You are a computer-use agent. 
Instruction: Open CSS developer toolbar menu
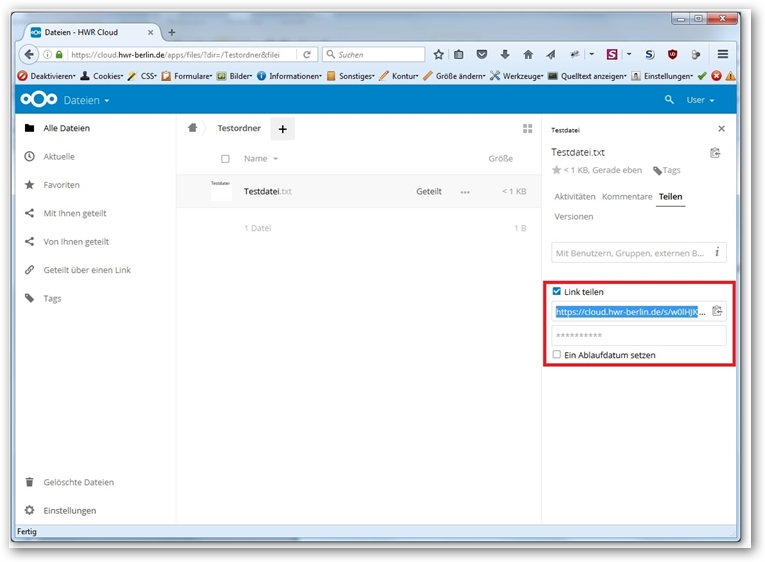click(x=142, y=76)
